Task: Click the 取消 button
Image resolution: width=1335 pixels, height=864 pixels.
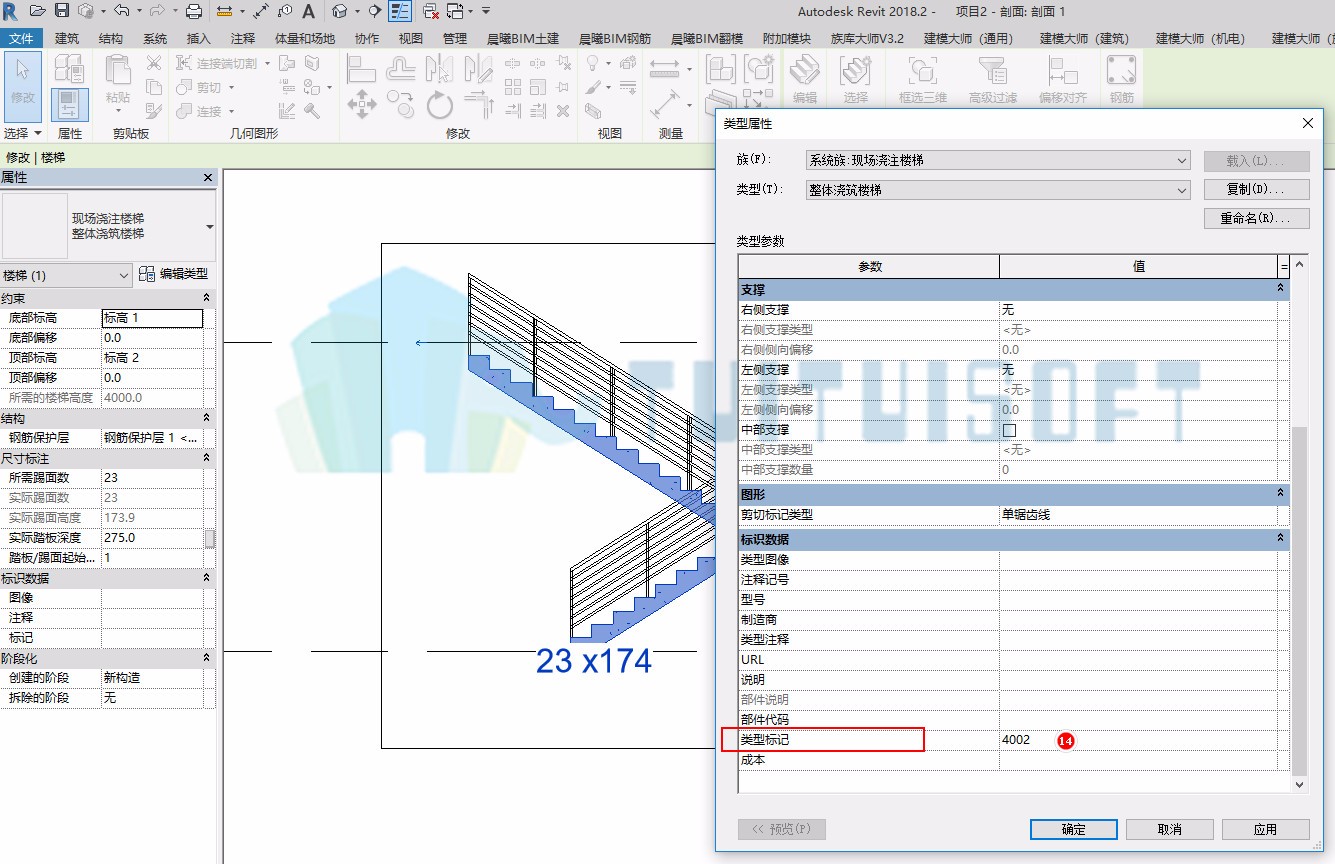Action: point(1170,829)
